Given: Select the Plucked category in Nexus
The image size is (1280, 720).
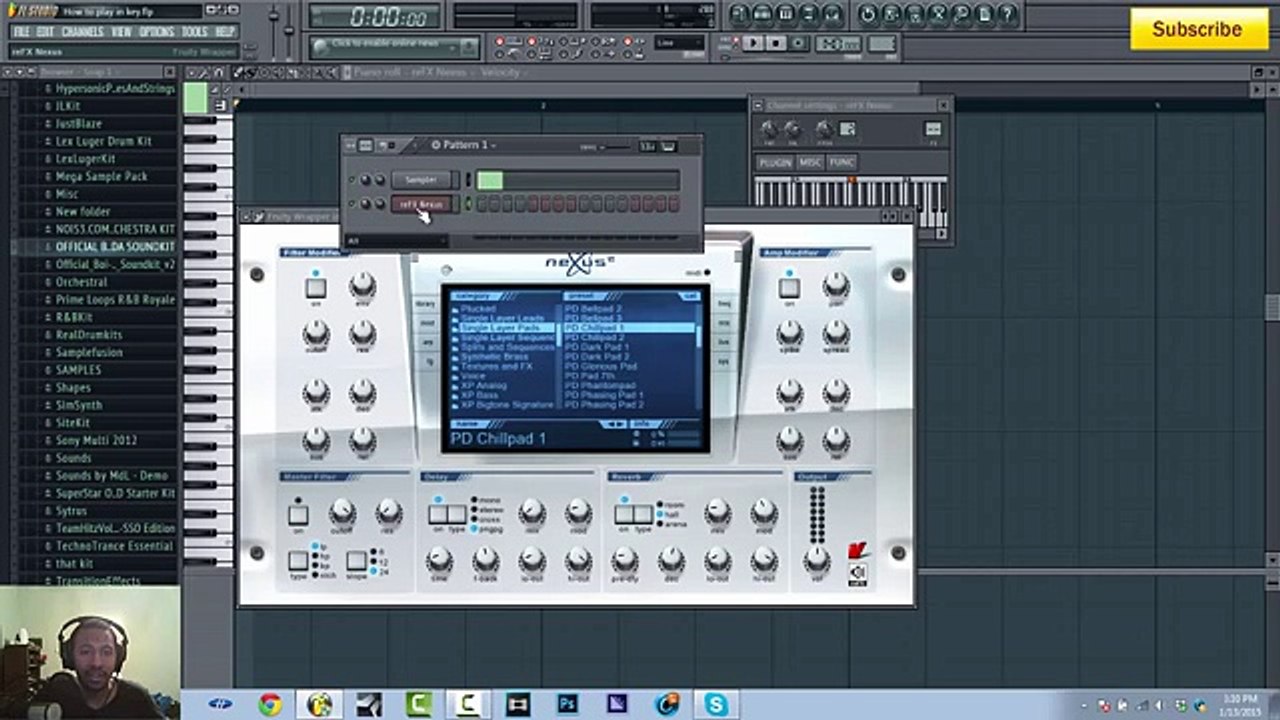Looking at the screenshot, I should 478,309.
